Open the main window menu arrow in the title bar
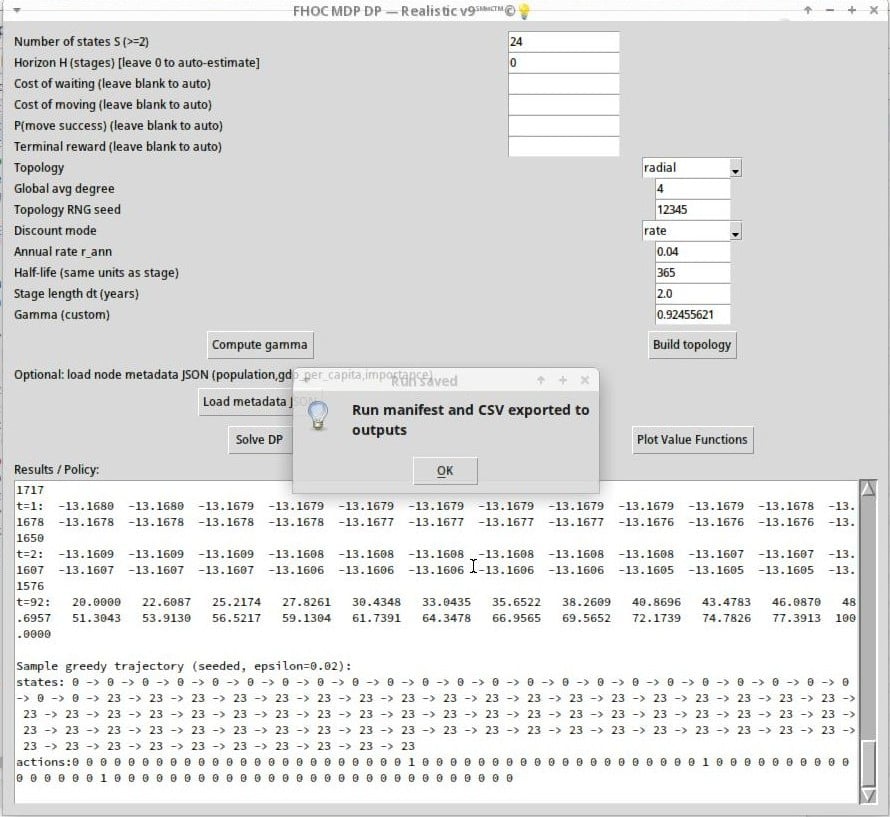Screen dimensions: 890x817 16,10
